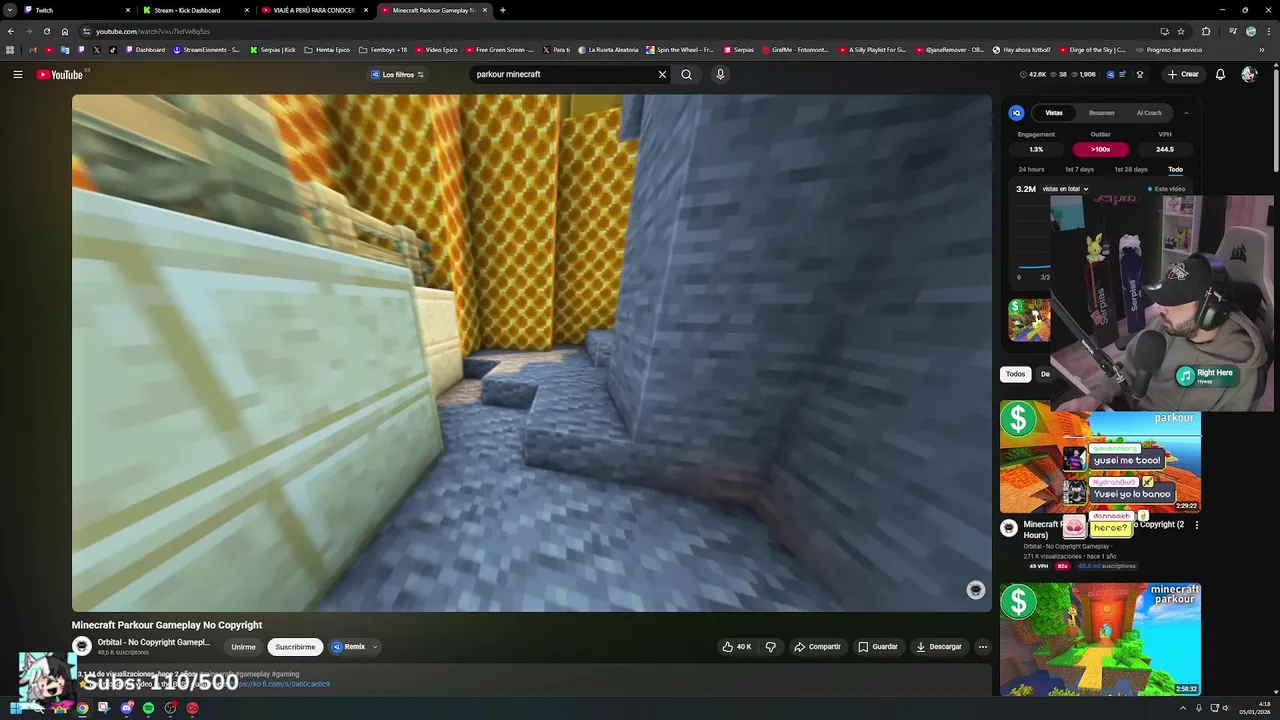Expand the Remix dropdown arrow

[x=375, y=647]
